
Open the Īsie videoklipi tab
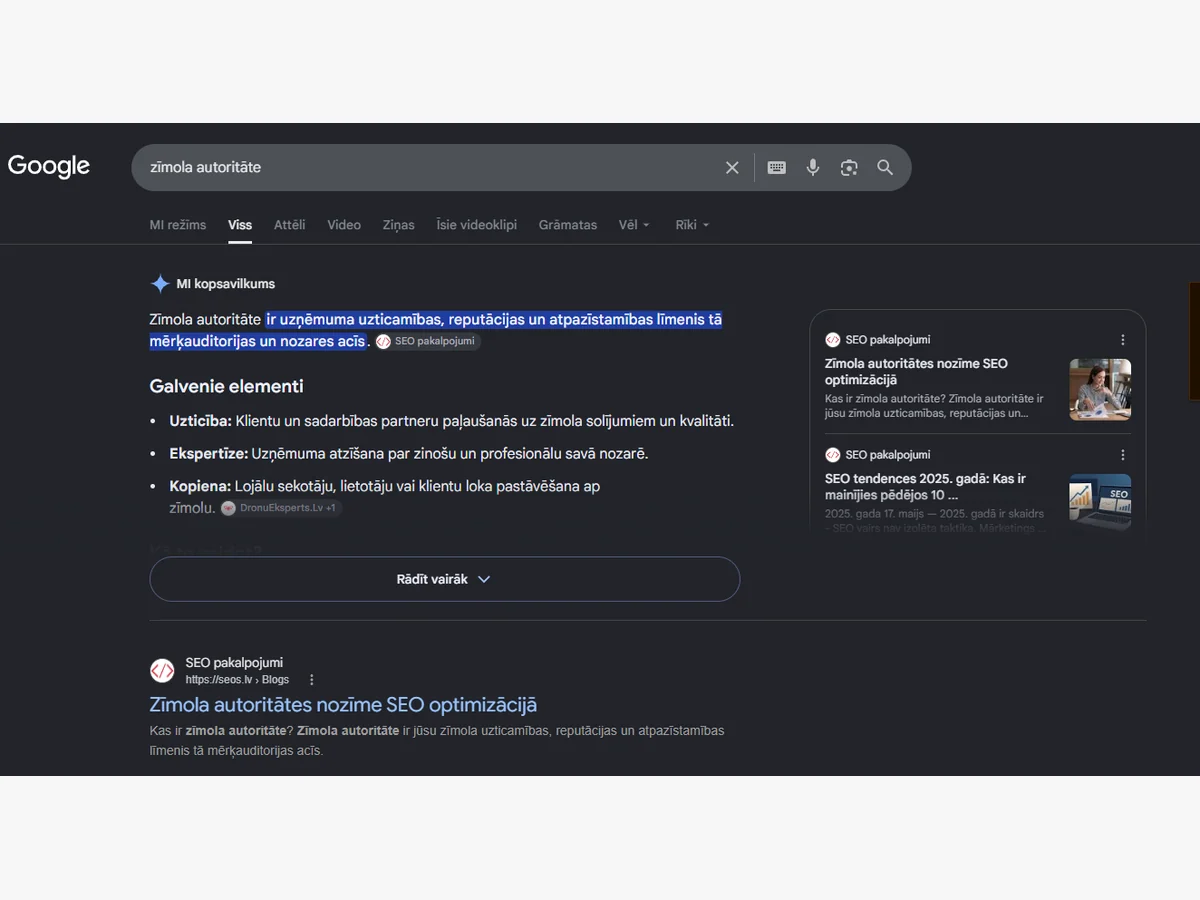477,225
